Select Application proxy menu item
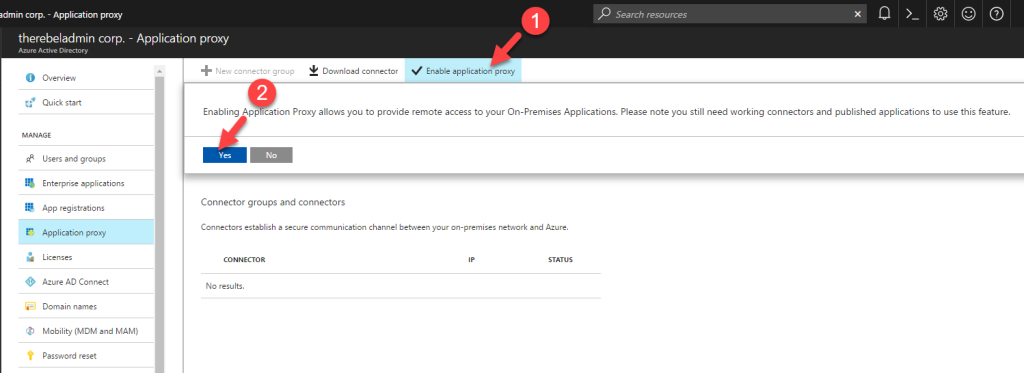This screenshot has height=373, width=1024. [x=86, y=233]
